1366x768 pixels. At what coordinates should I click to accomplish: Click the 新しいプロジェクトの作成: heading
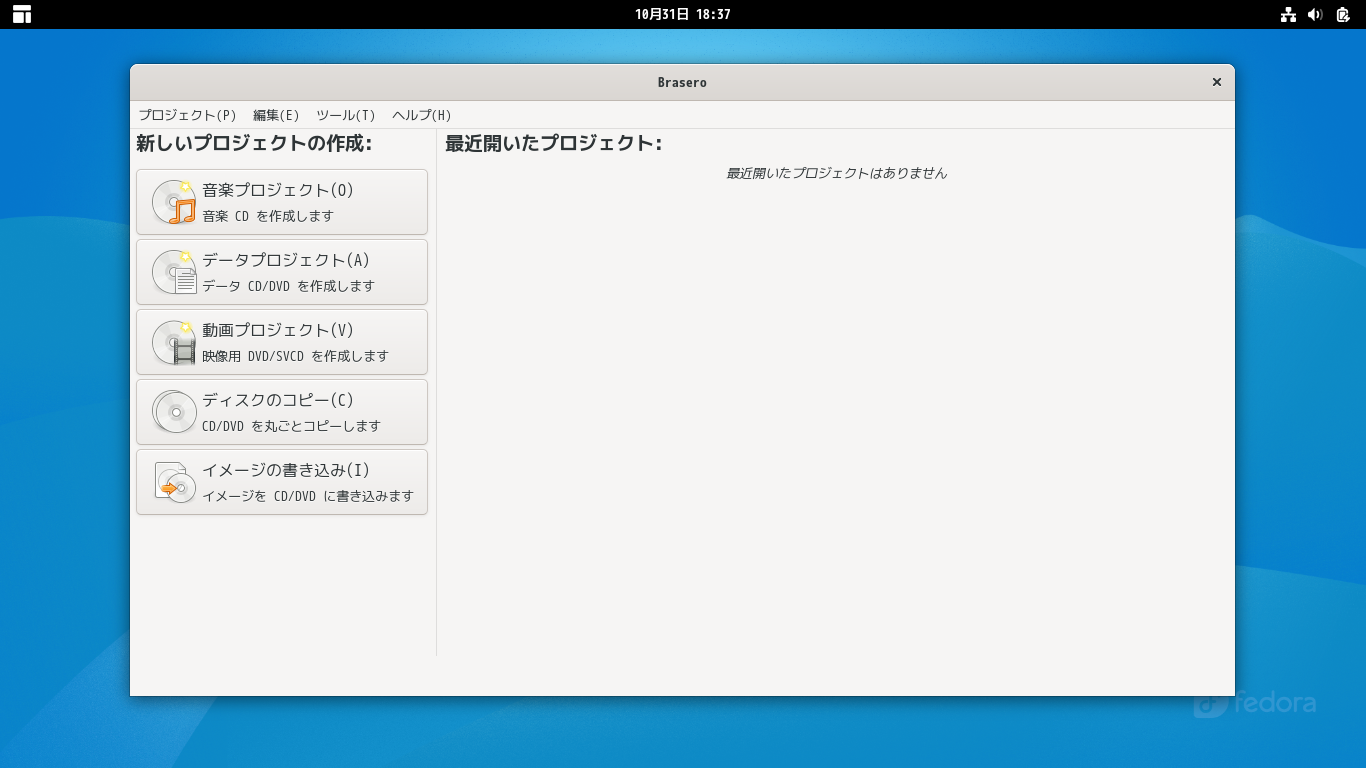[x=254, y=143]
